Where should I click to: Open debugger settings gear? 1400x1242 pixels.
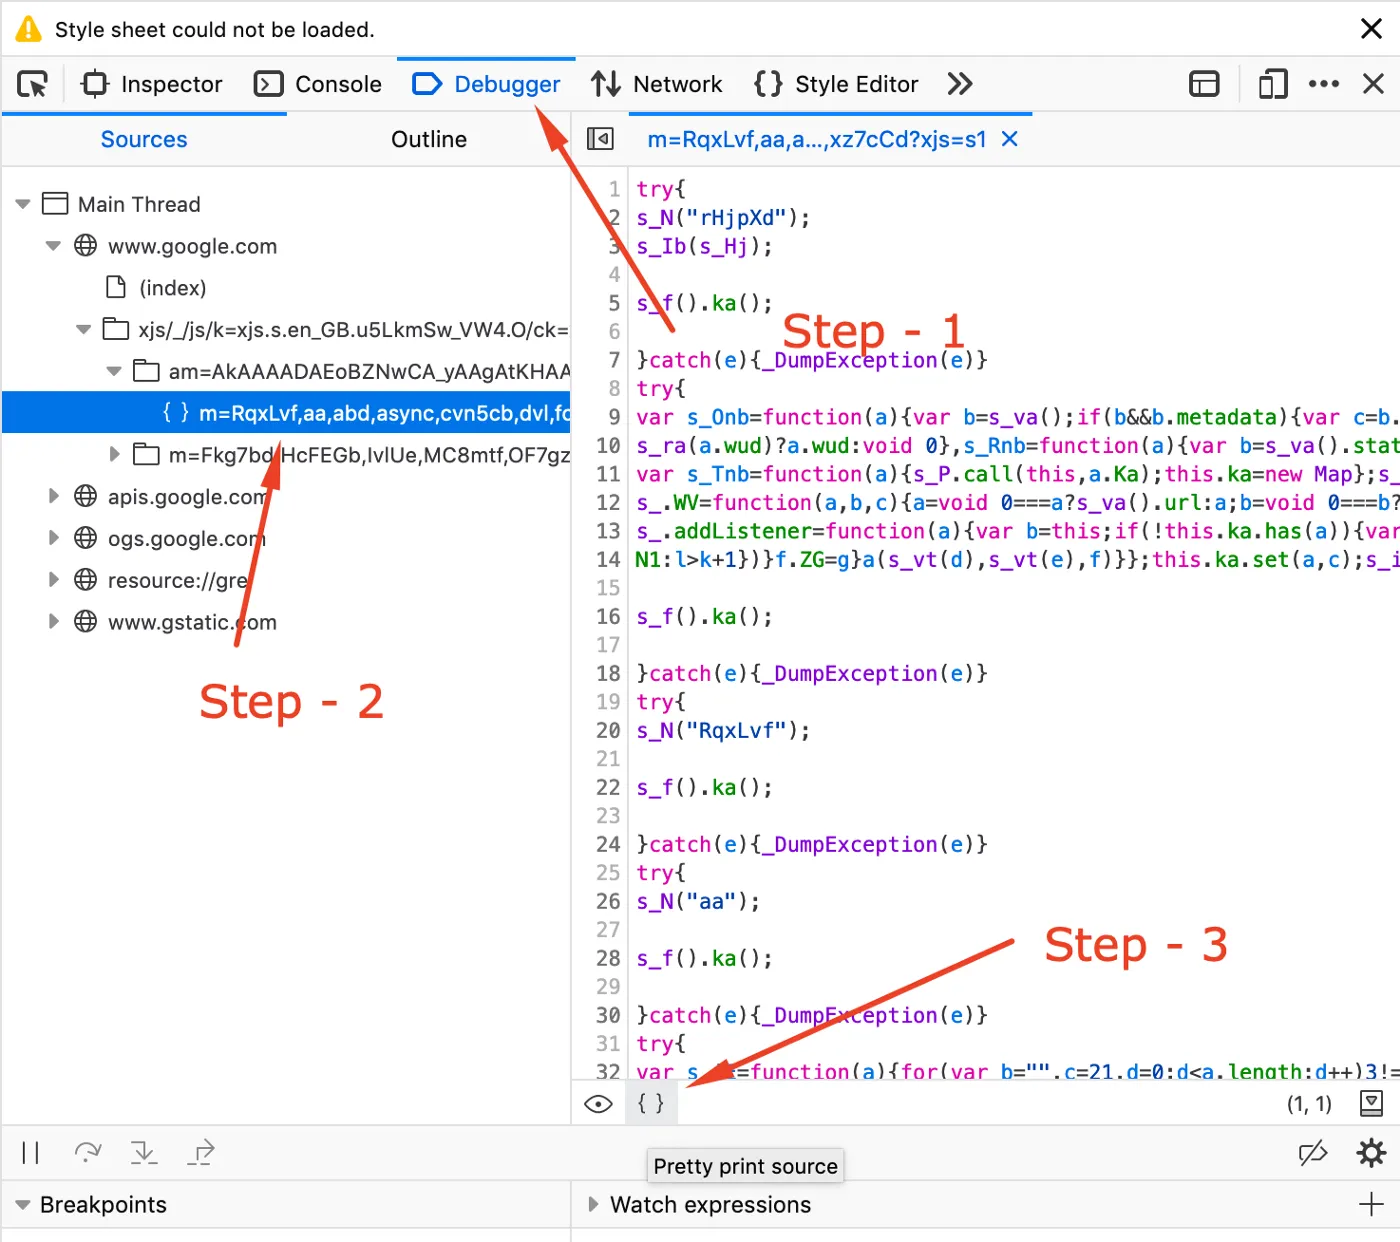(1371, 1153)
